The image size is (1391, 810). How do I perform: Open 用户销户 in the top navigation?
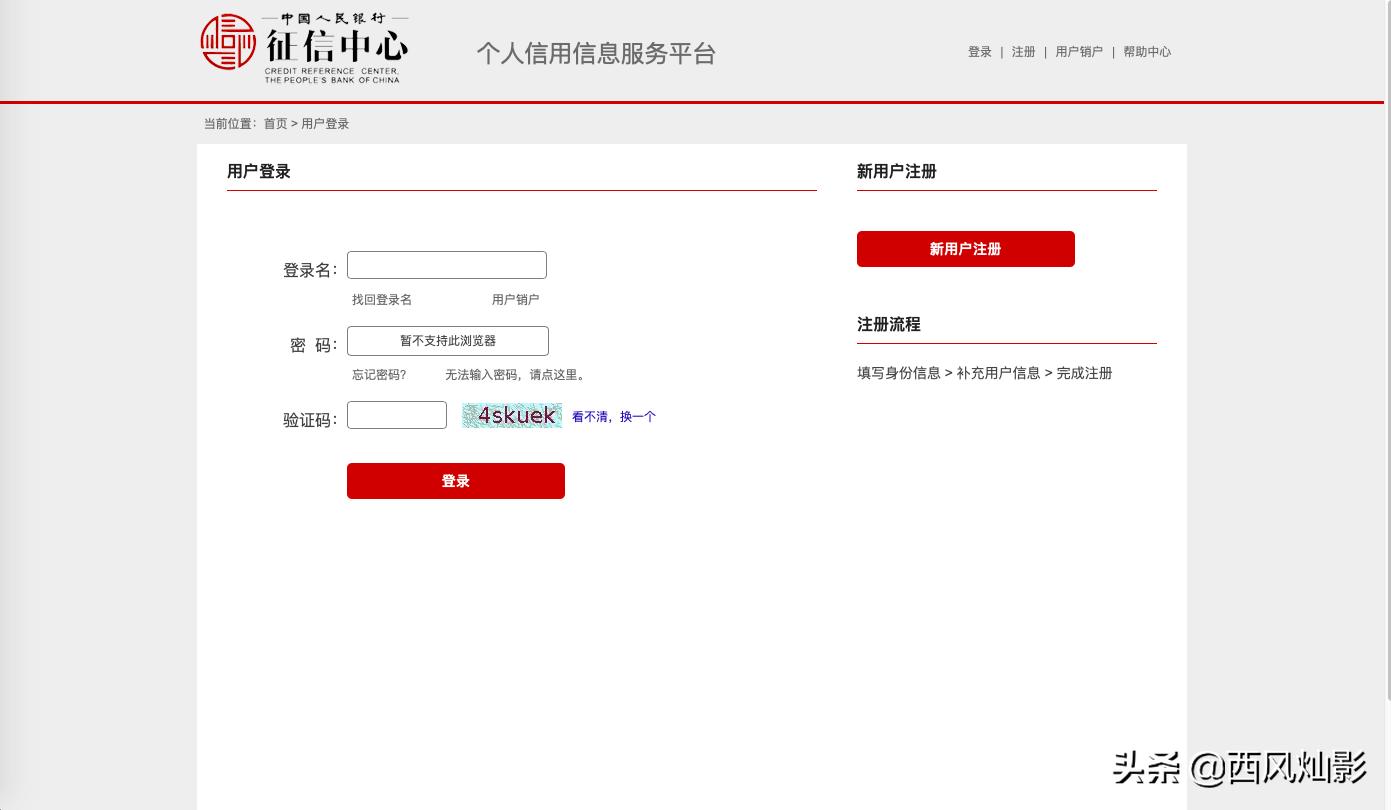1079,51
